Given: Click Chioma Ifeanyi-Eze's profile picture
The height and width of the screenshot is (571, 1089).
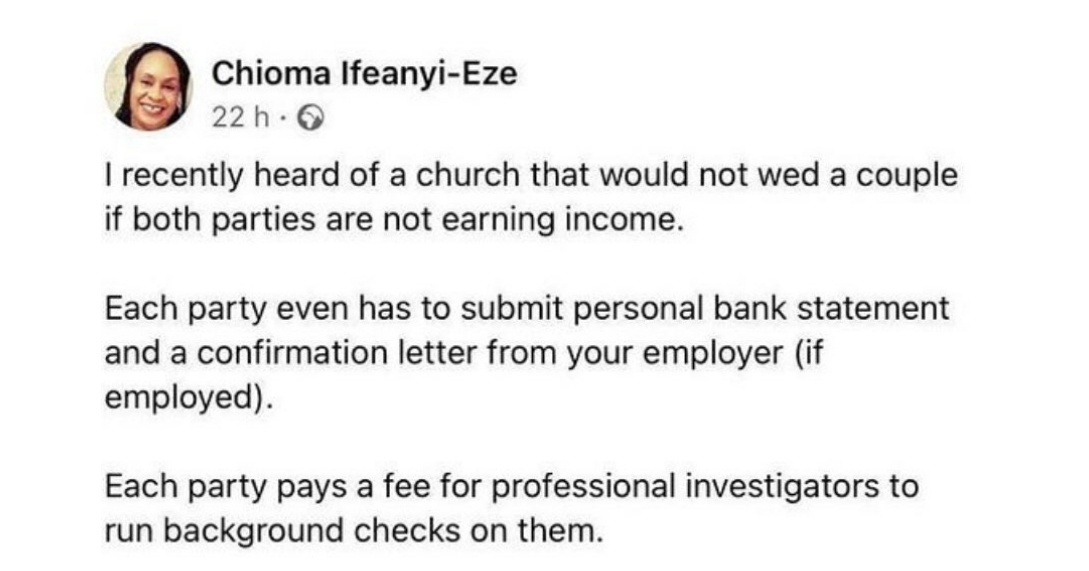Looking at the screenshot, I should [x=148, y=88].
